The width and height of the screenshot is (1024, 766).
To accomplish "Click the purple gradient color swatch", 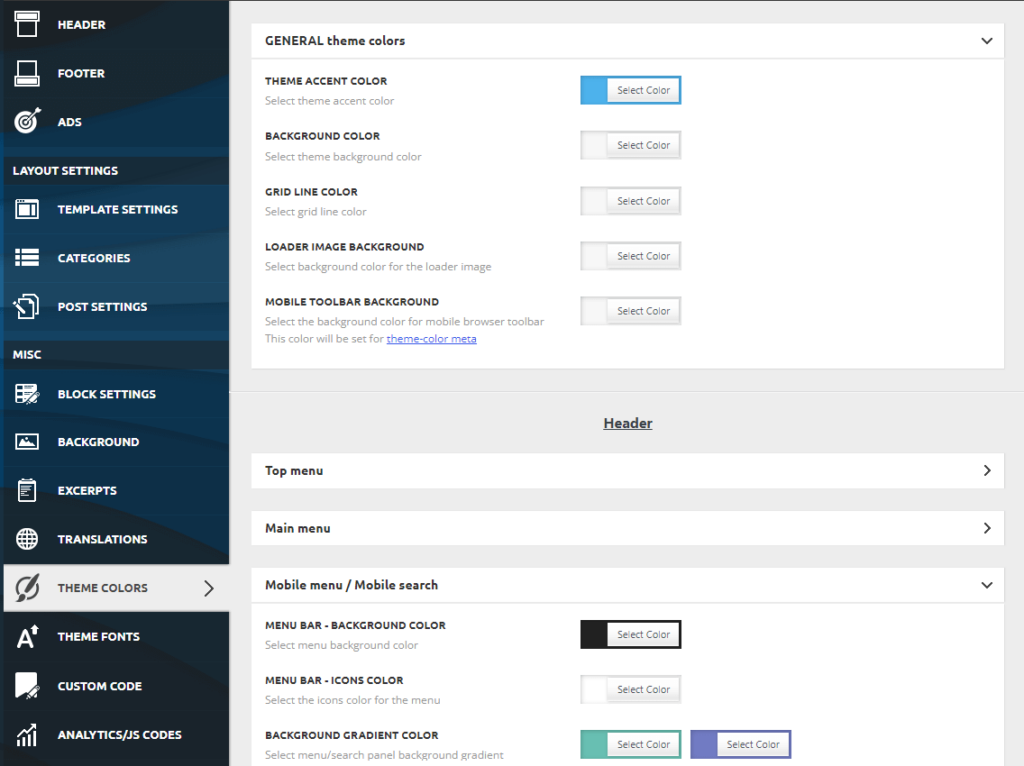I will (x=703, y=744).
